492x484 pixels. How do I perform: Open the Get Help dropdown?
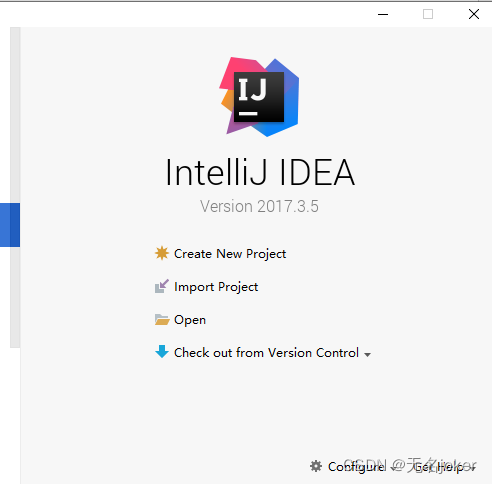[445, 467]
